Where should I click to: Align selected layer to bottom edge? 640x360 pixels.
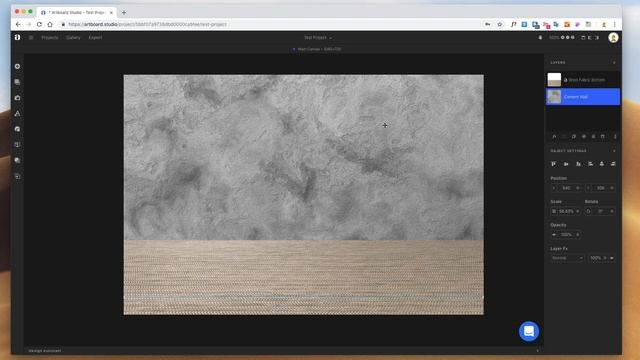click(x=578, y=164)
